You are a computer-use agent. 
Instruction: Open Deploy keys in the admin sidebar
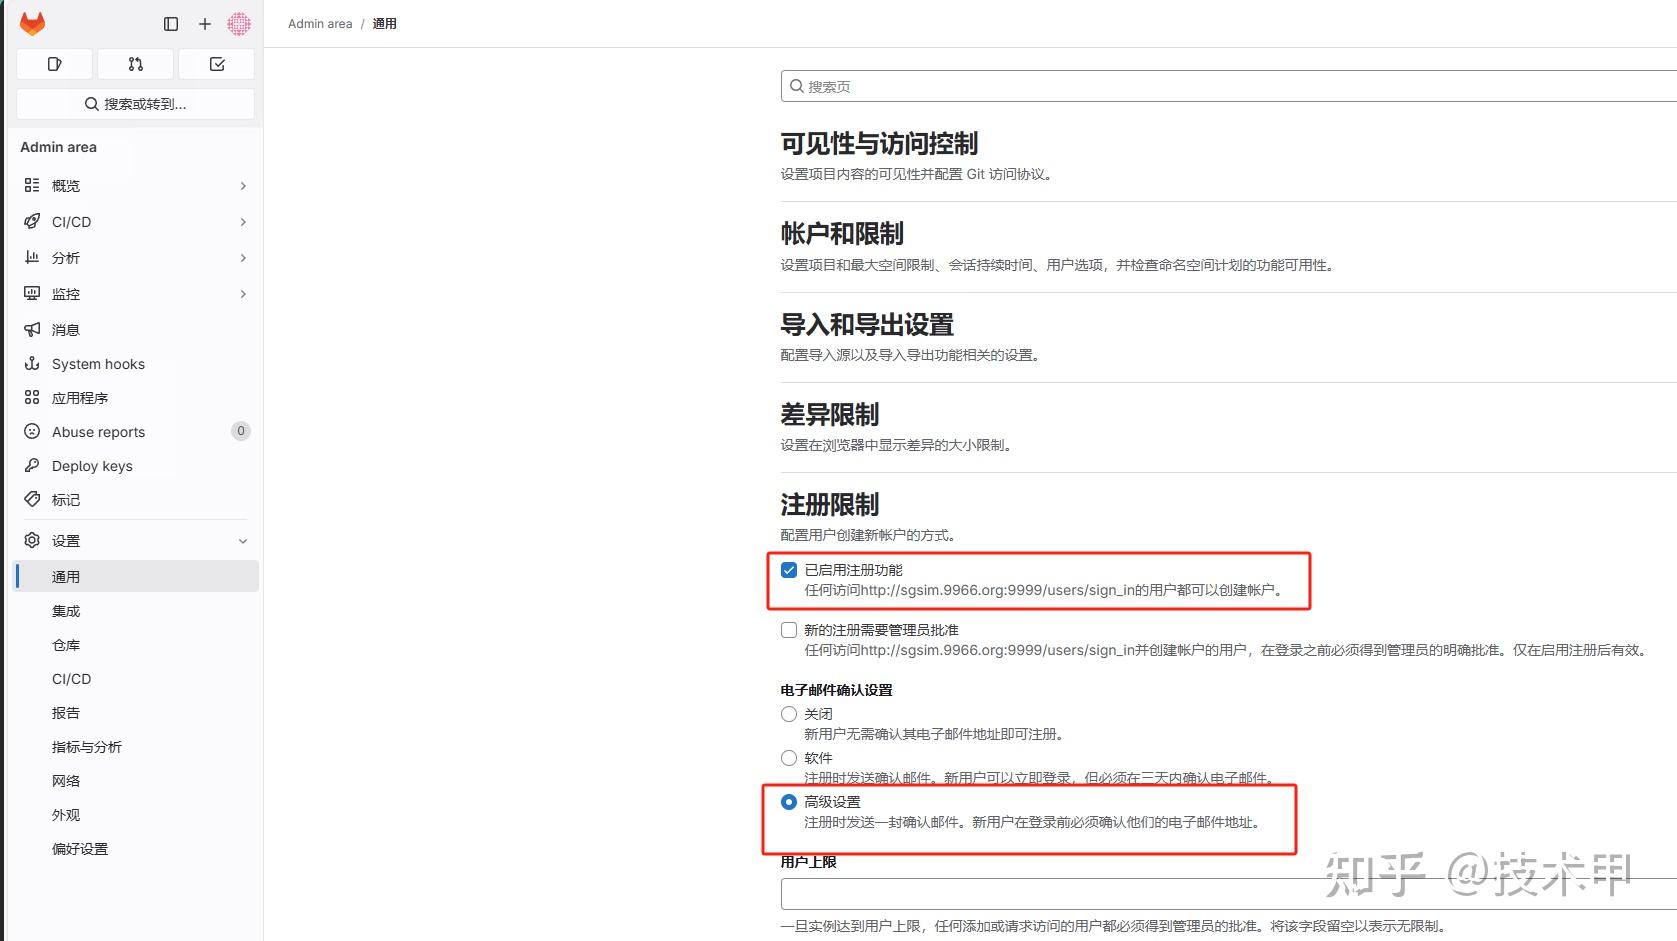click(92, 465)
